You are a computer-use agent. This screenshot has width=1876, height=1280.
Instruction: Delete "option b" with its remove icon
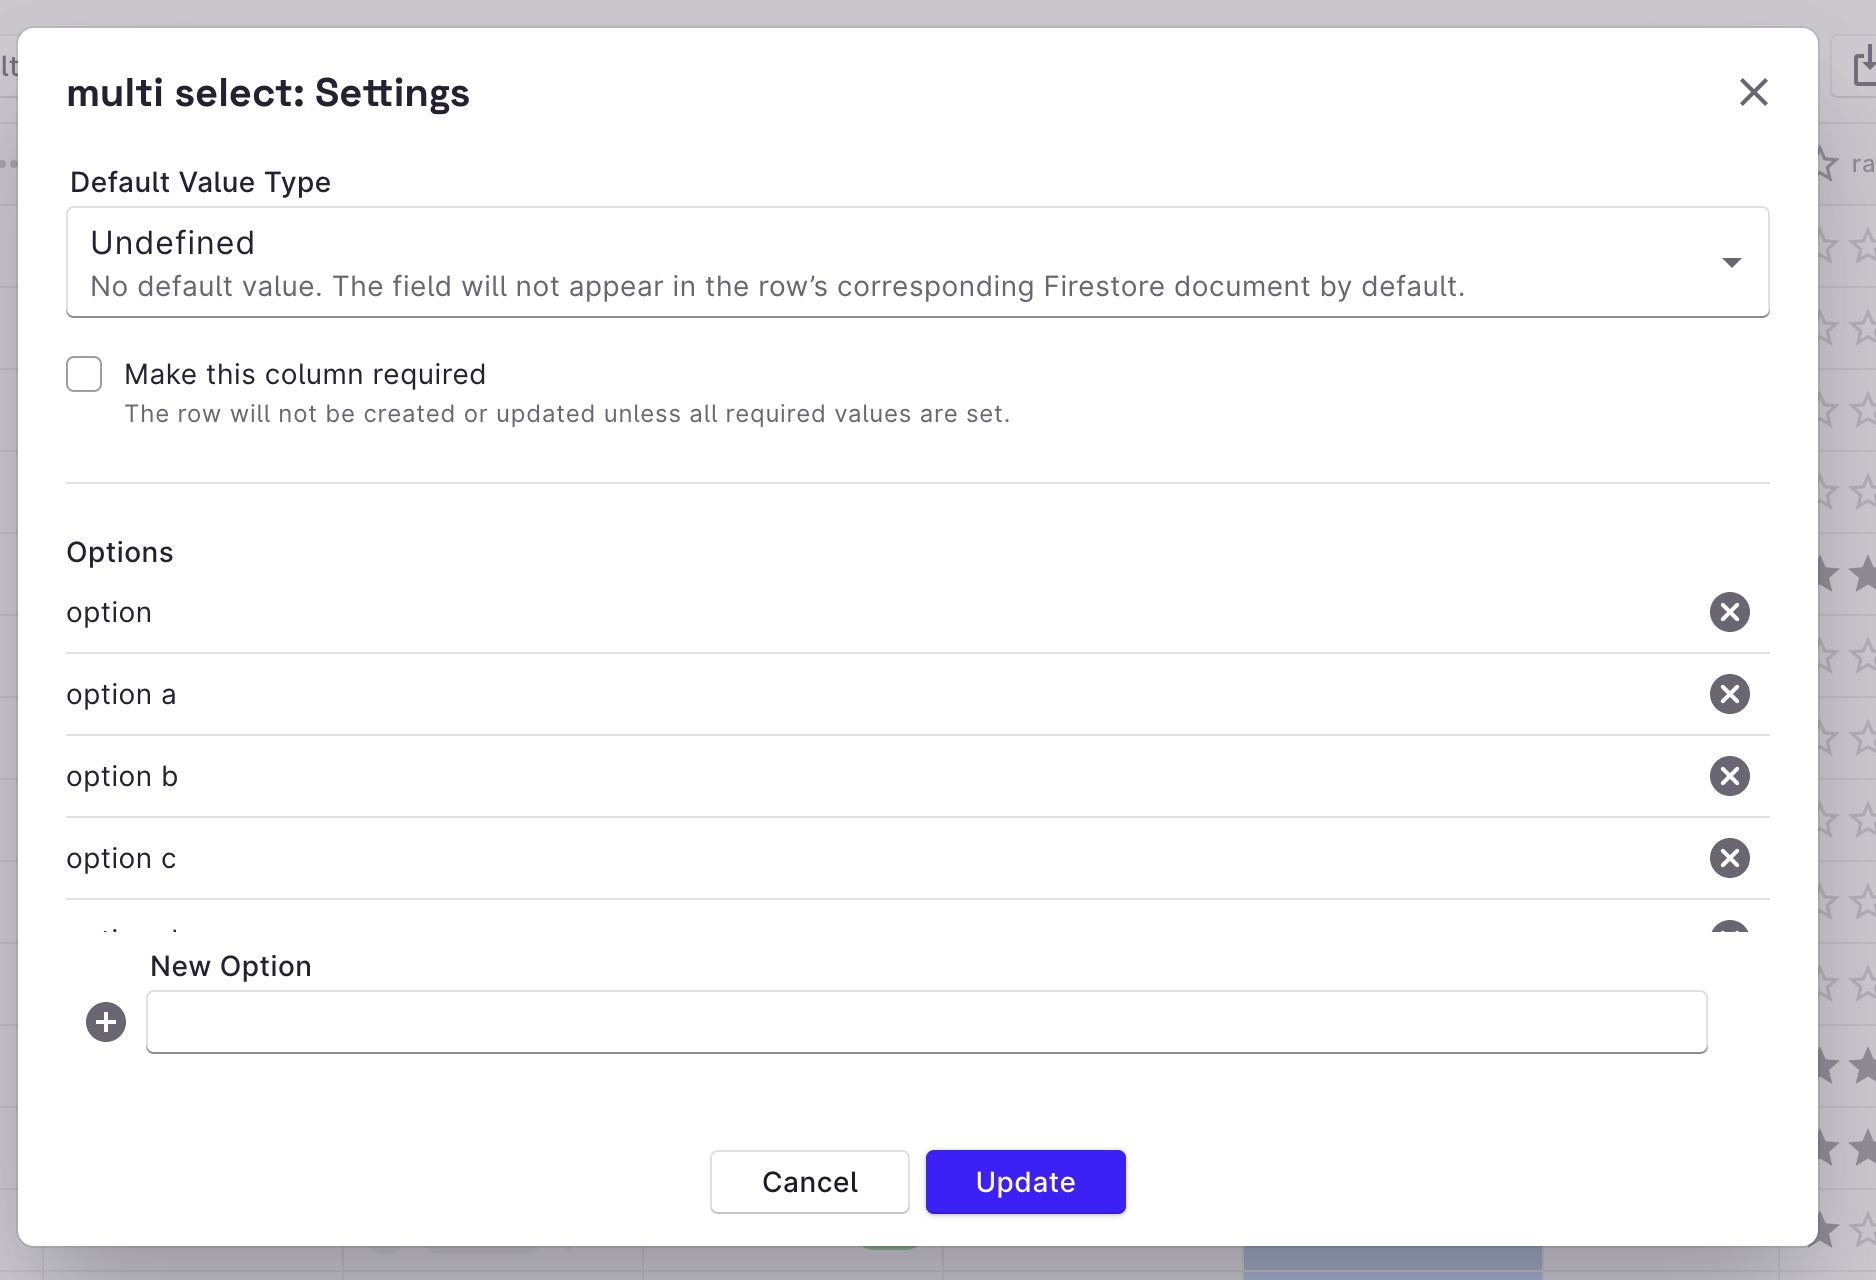[1730, 776]
